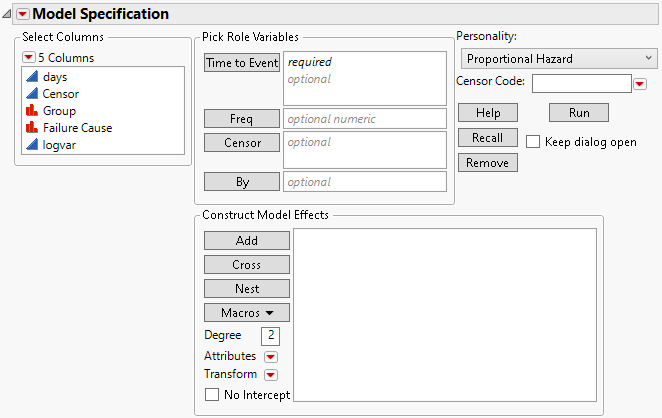Enable Keep dialog open checkbox
Screen dimensions: 662x418
pos(533,142)
